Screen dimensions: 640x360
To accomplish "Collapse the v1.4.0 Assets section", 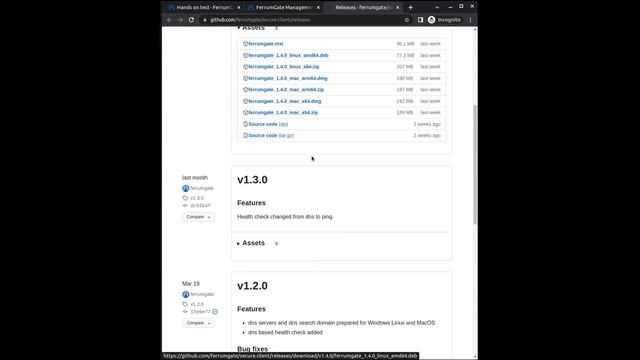I will (251, 28).
